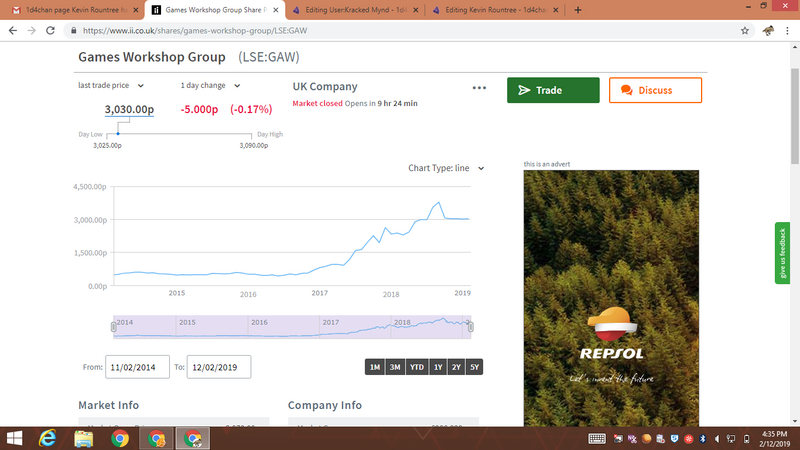Open the first Chrome taskbar icon

click(x=120, y=438)
